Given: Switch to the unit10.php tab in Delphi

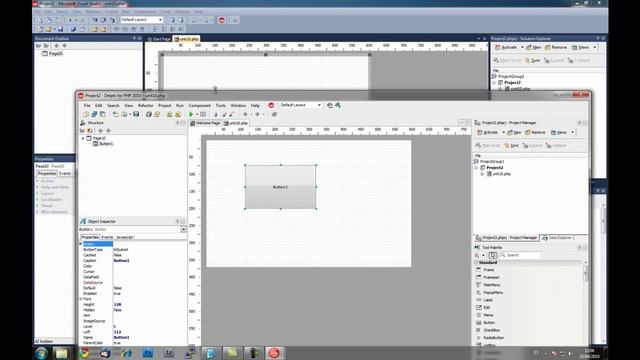Looking at the screenshot, I should click(236, 123).
